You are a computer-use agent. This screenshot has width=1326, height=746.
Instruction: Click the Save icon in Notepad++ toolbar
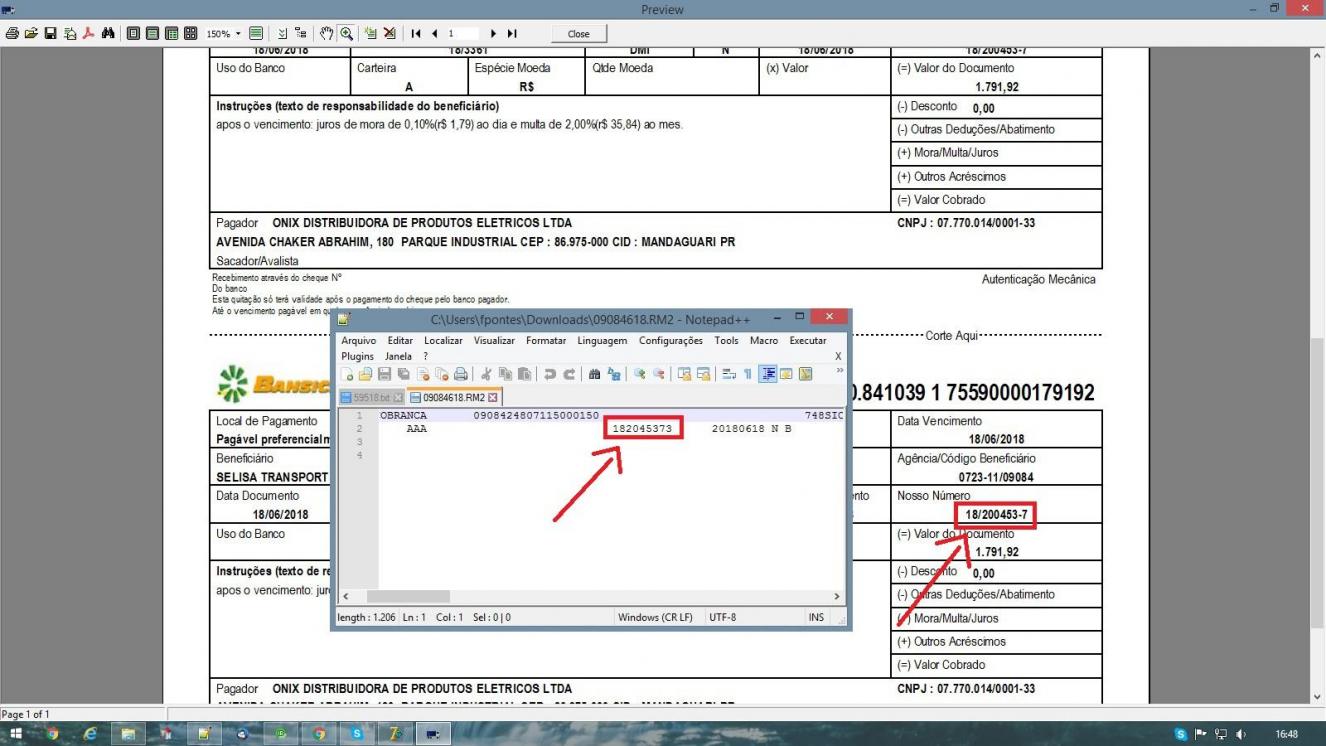384,374
